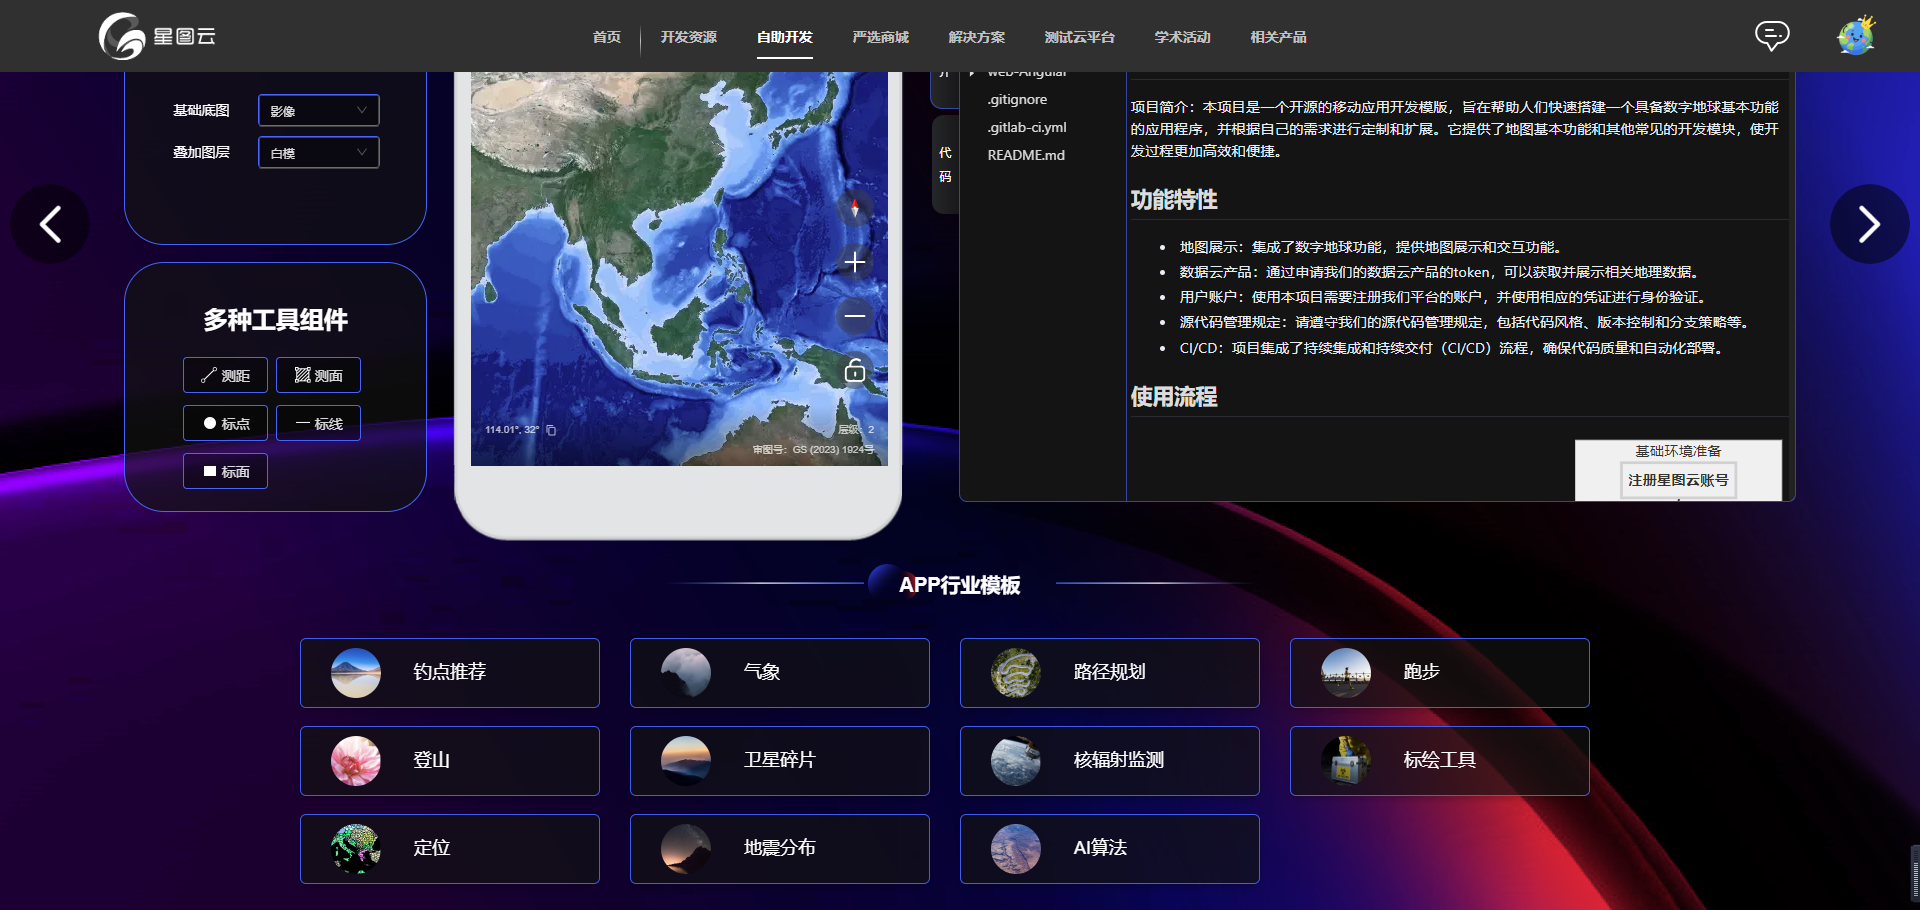The height and width of the screenshot is (910, 1920).
Task: Click the 卫星碎片 template icon
Action: [686, 761]
